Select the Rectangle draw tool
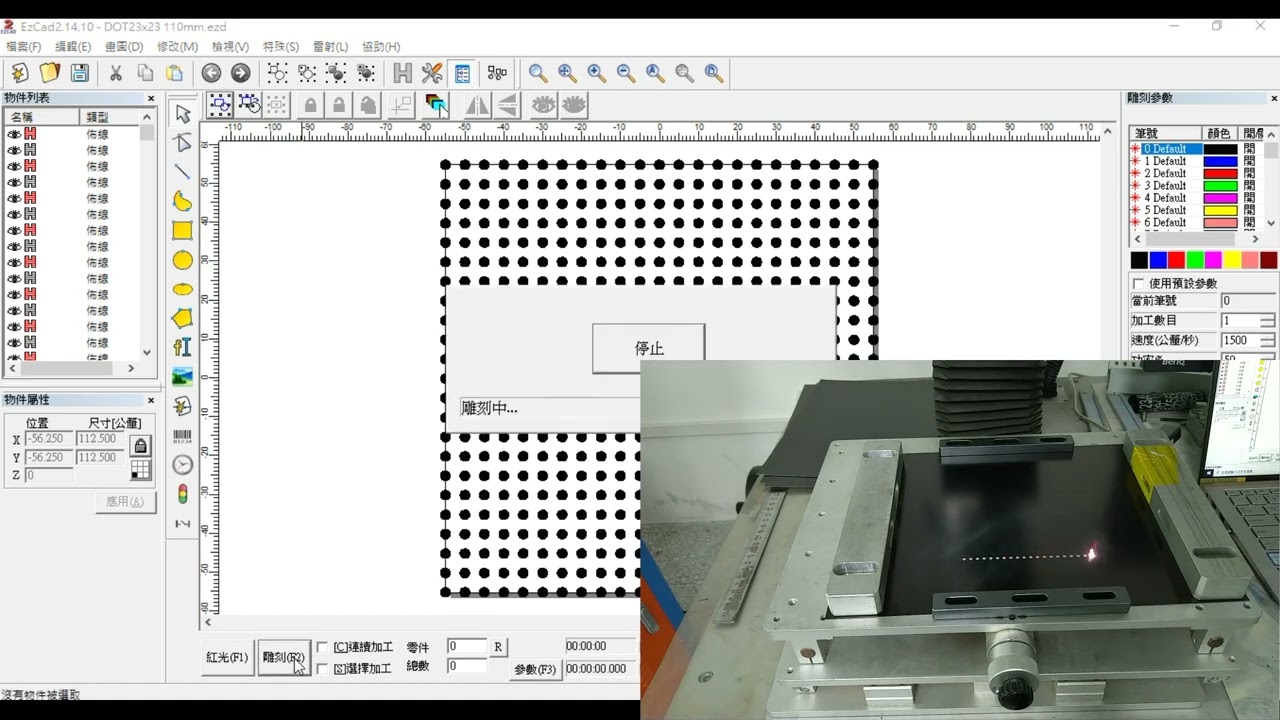 point(182,231)
